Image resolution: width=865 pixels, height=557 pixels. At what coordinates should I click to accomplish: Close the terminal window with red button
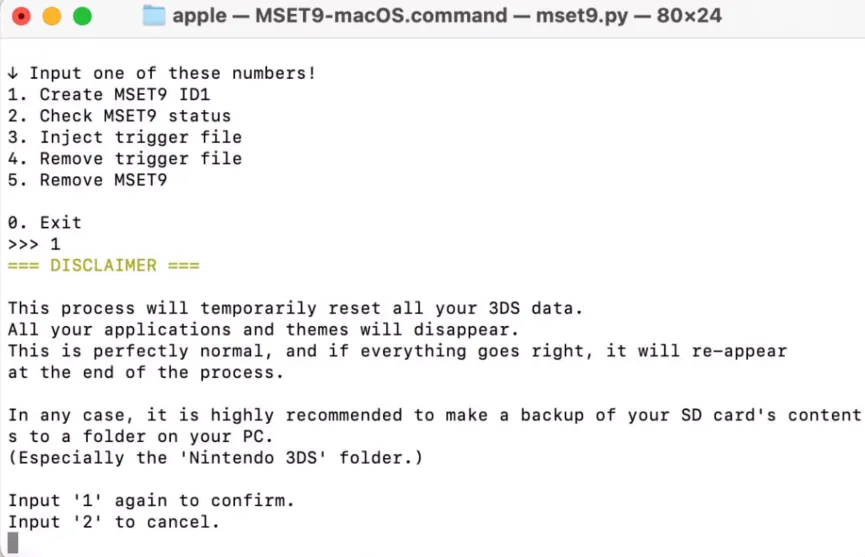(22, 16)
